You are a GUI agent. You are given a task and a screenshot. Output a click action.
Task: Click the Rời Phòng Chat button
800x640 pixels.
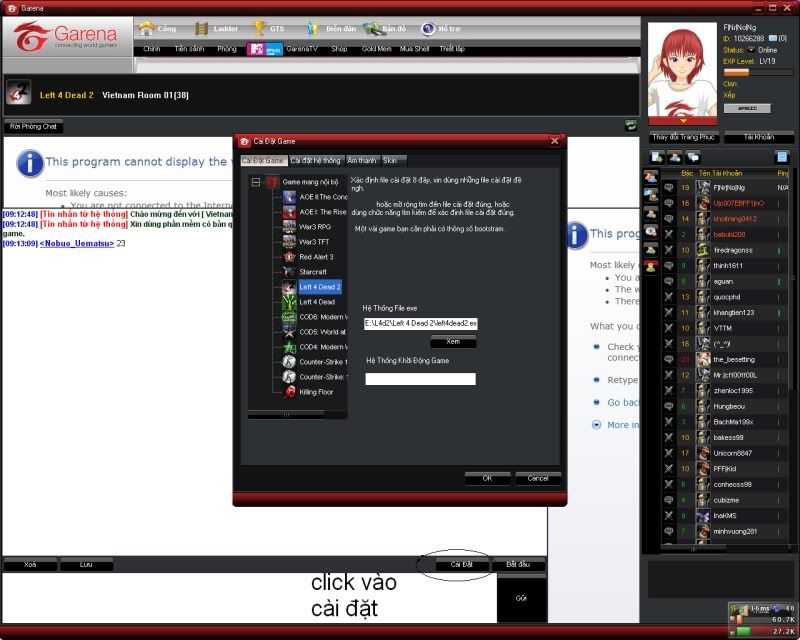coord(33,126)
